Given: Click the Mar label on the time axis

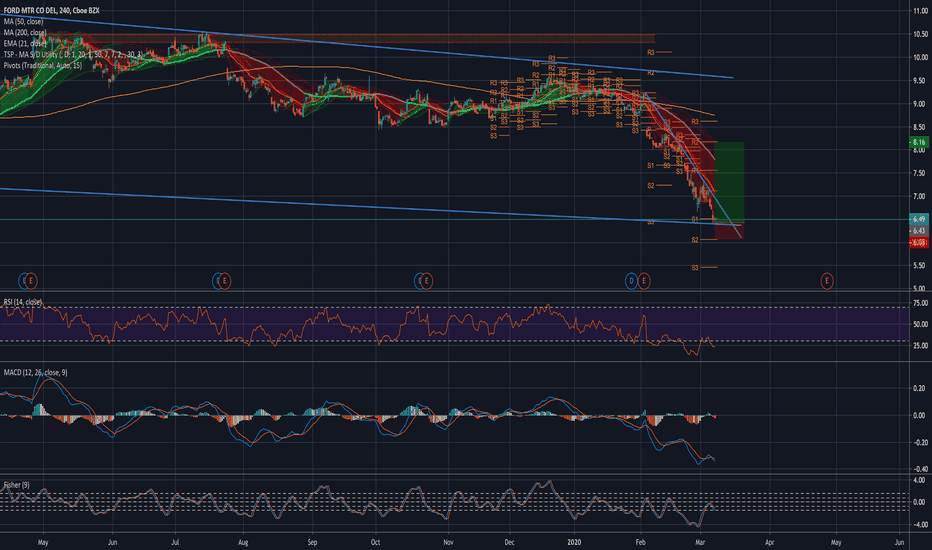Looking at the screenshot, I should coord(700,542).
